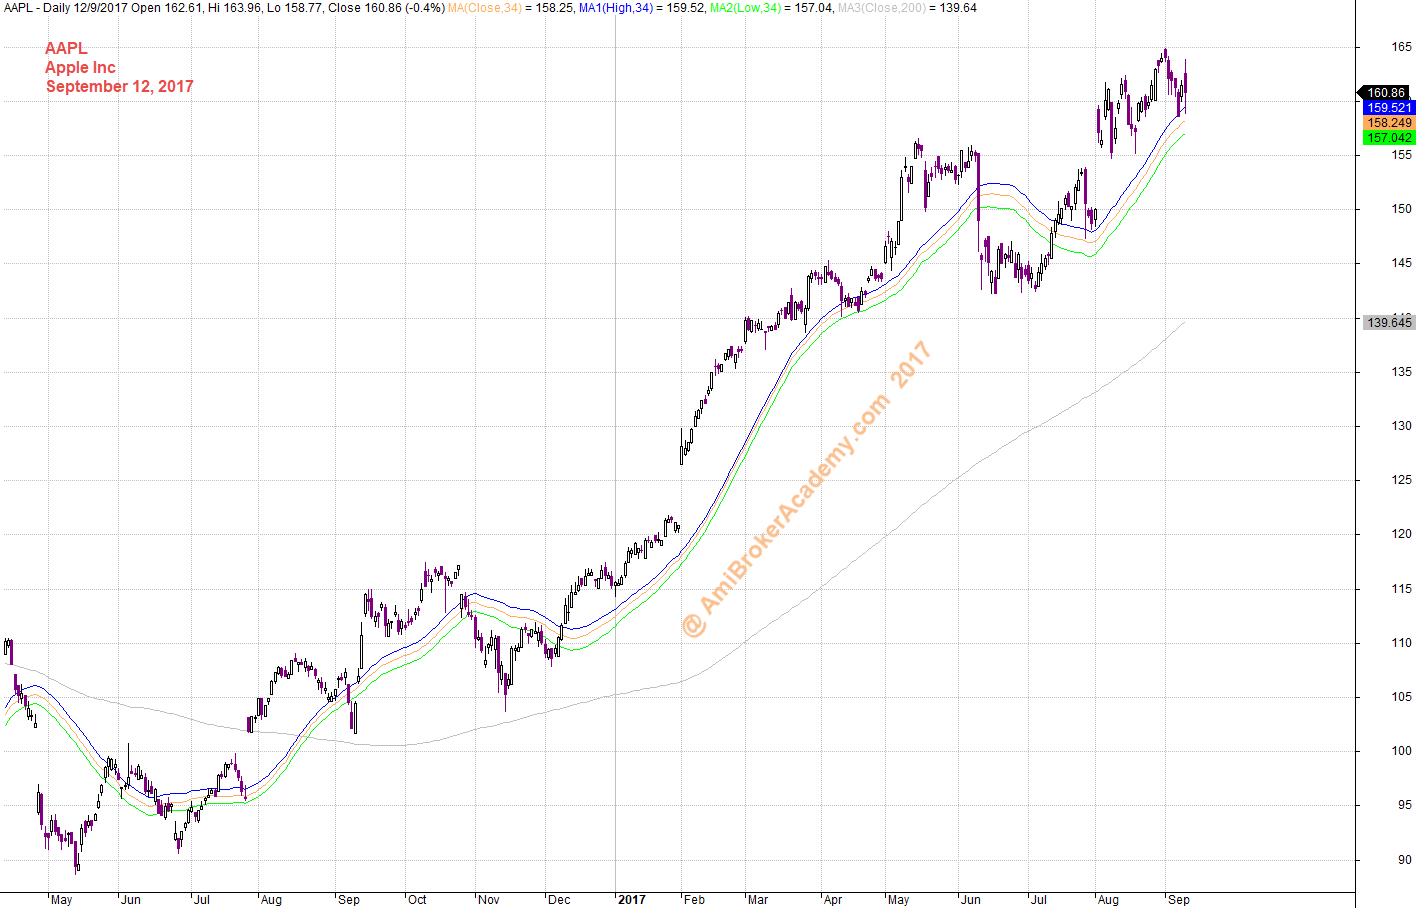Image resolution: width=1416 pixels, height=908 pixels.
Task: Click the 'MA(Close,34) = 158.25' header text
Action: tap(510, 8)
